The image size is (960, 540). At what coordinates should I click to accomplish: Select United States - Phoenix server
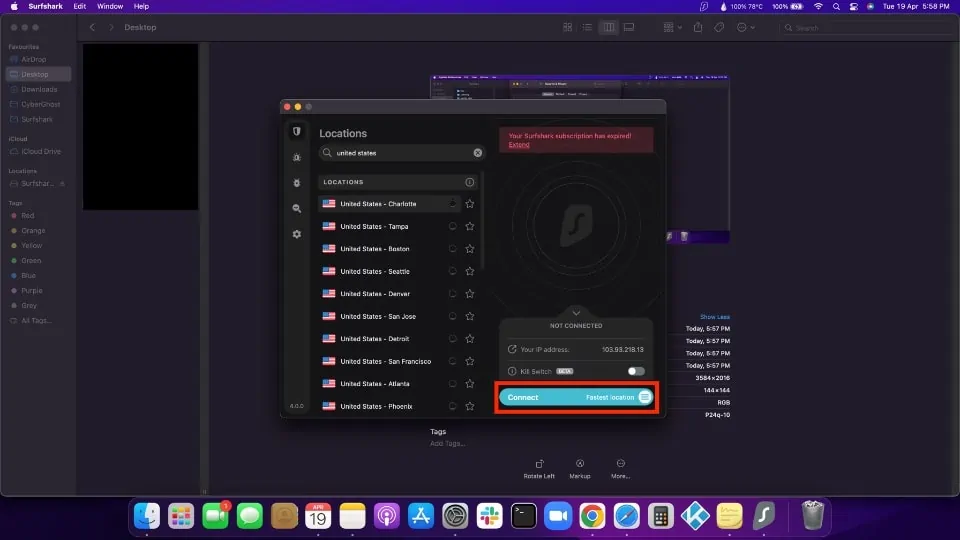pos(389,407)
